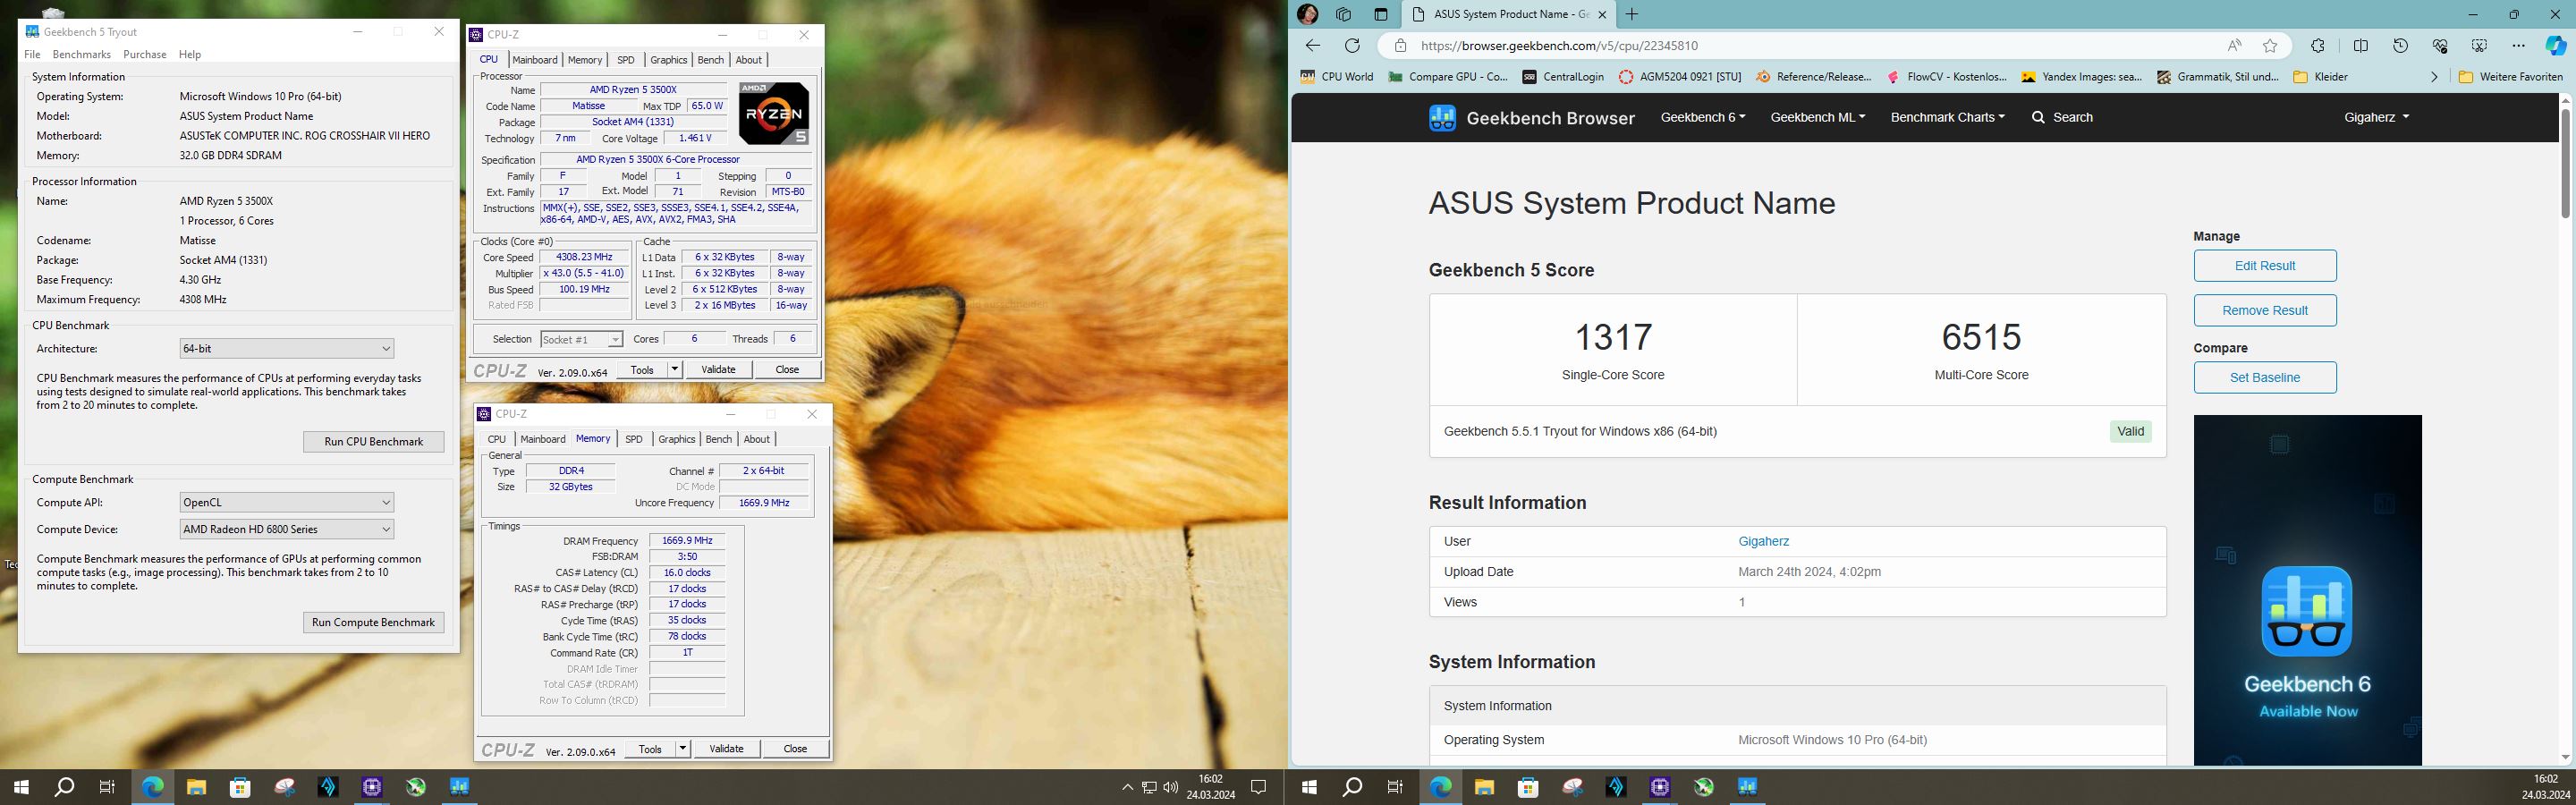Click Close button in lower CPU-Z

tap(795, 748)
